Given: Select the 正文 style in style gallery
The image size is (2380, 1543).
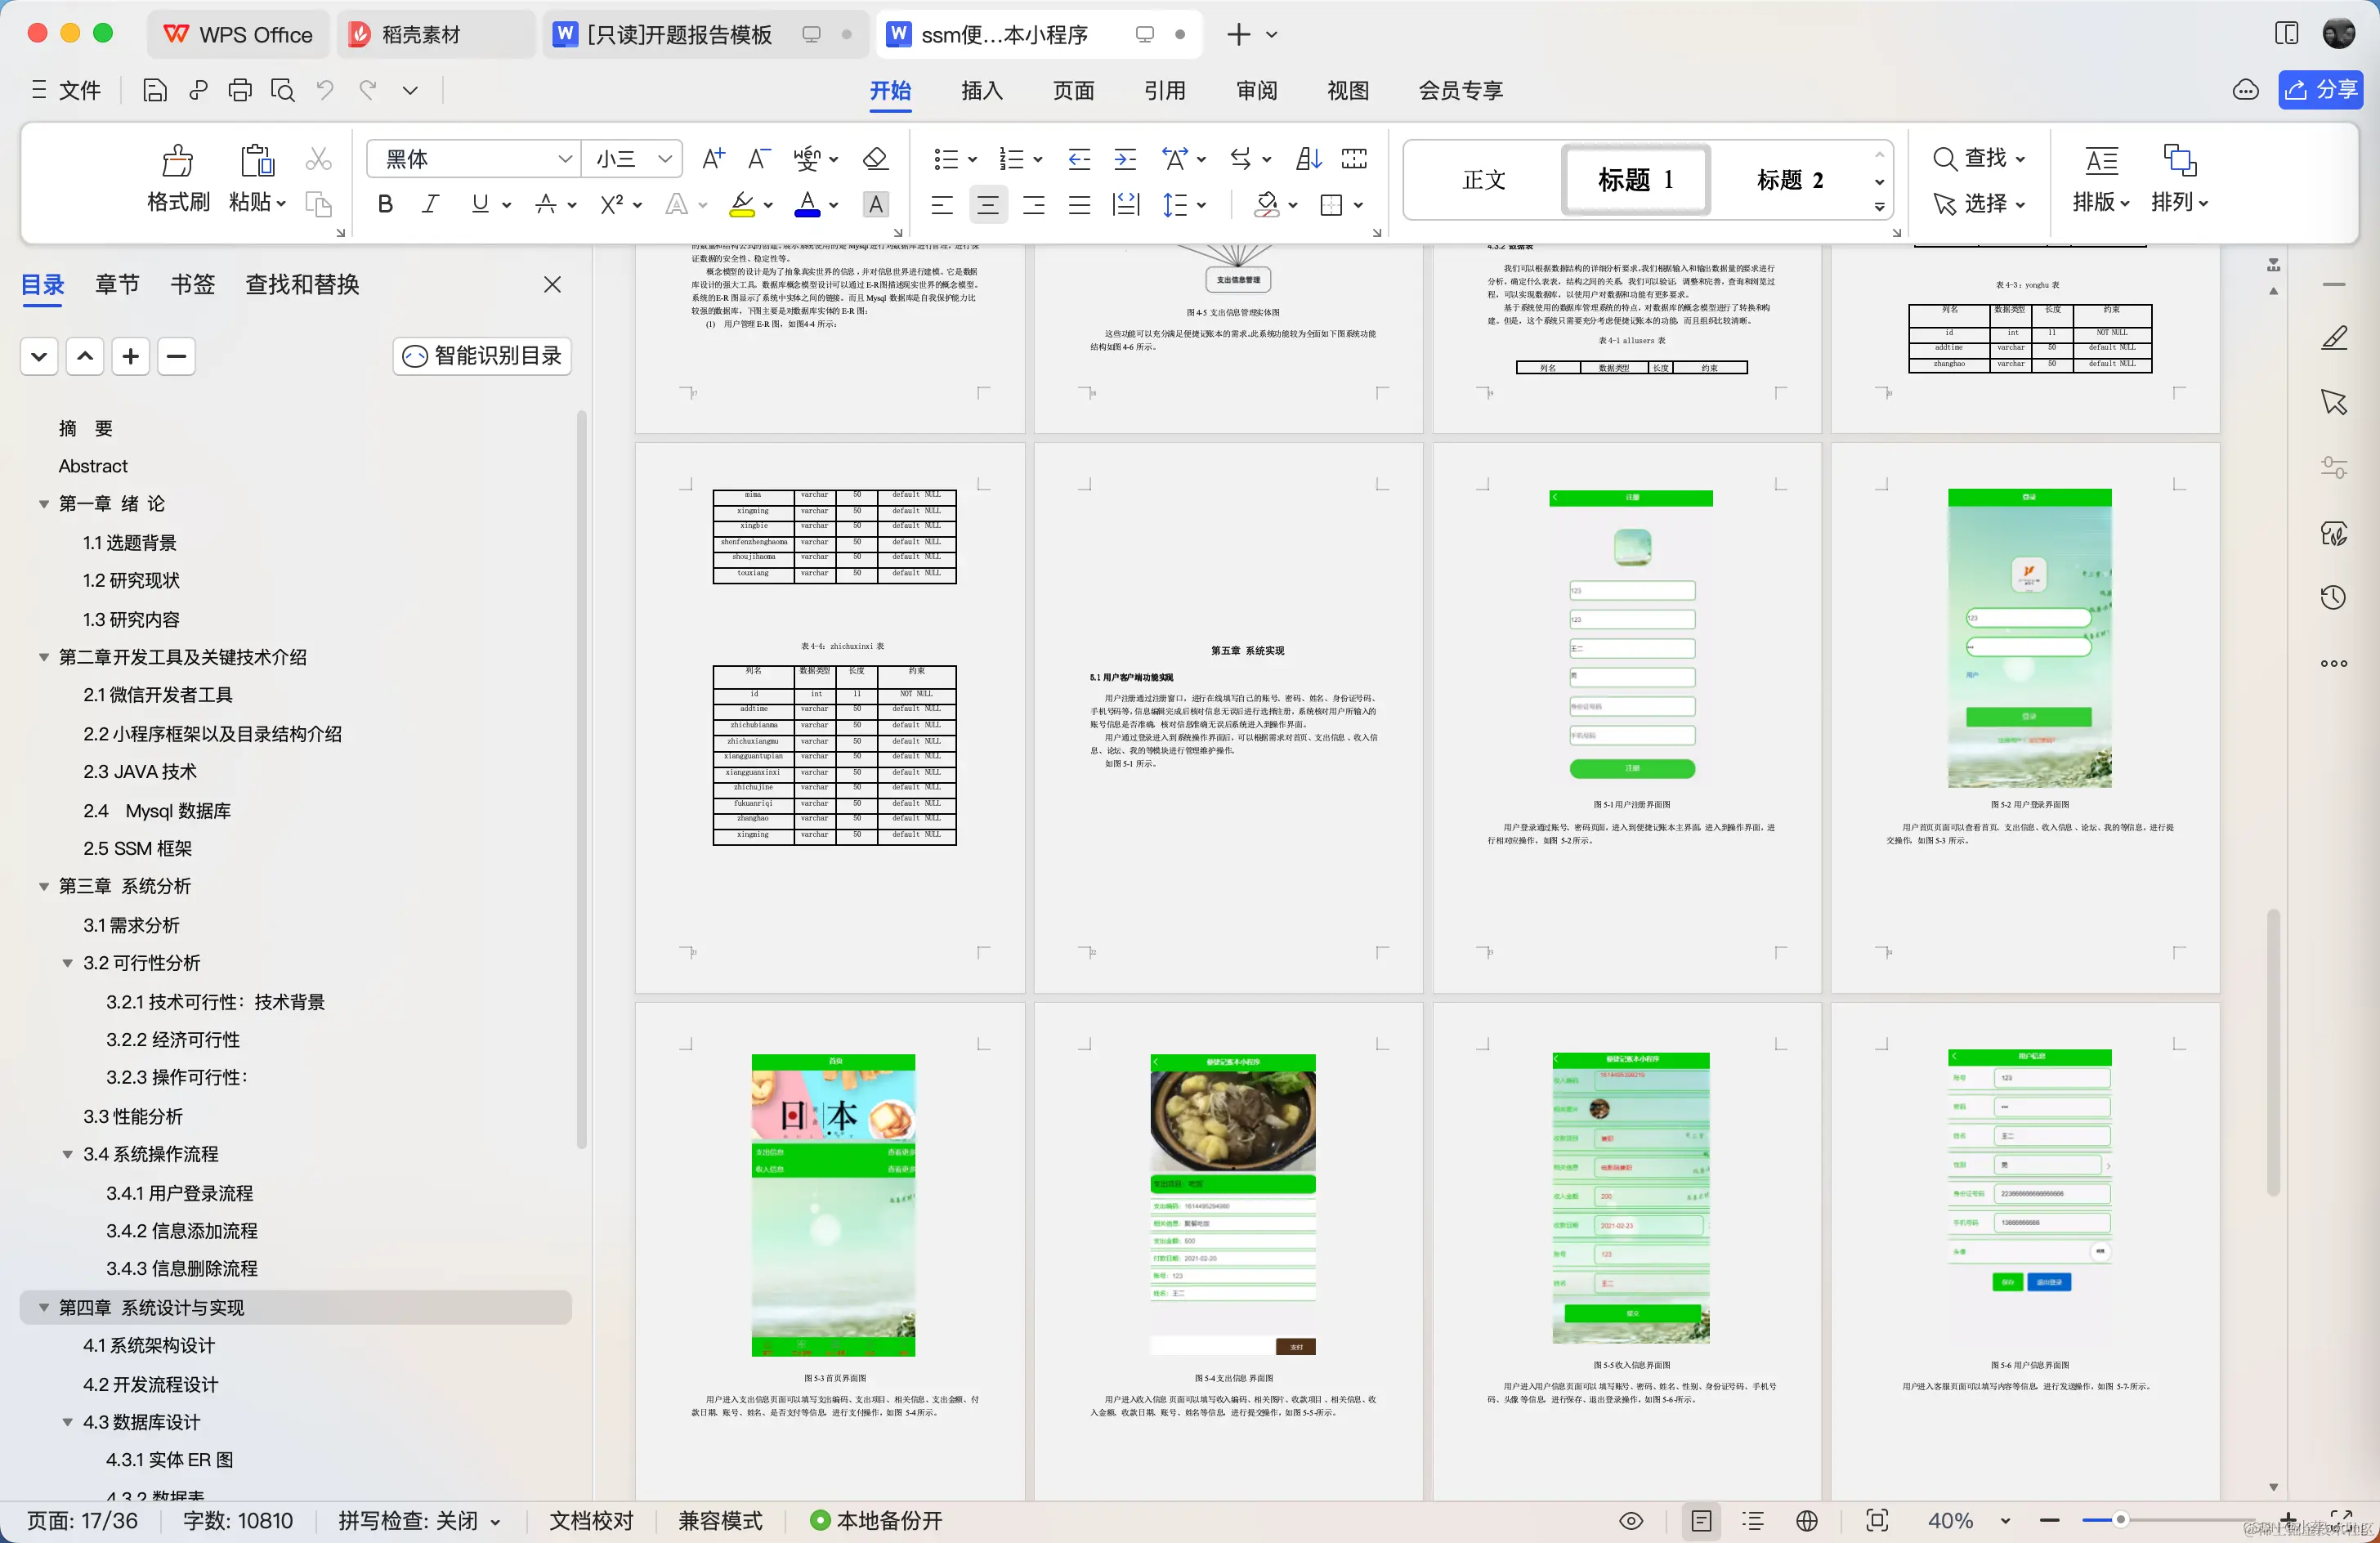Looking at the screenshot, I should click(1483, 180).
